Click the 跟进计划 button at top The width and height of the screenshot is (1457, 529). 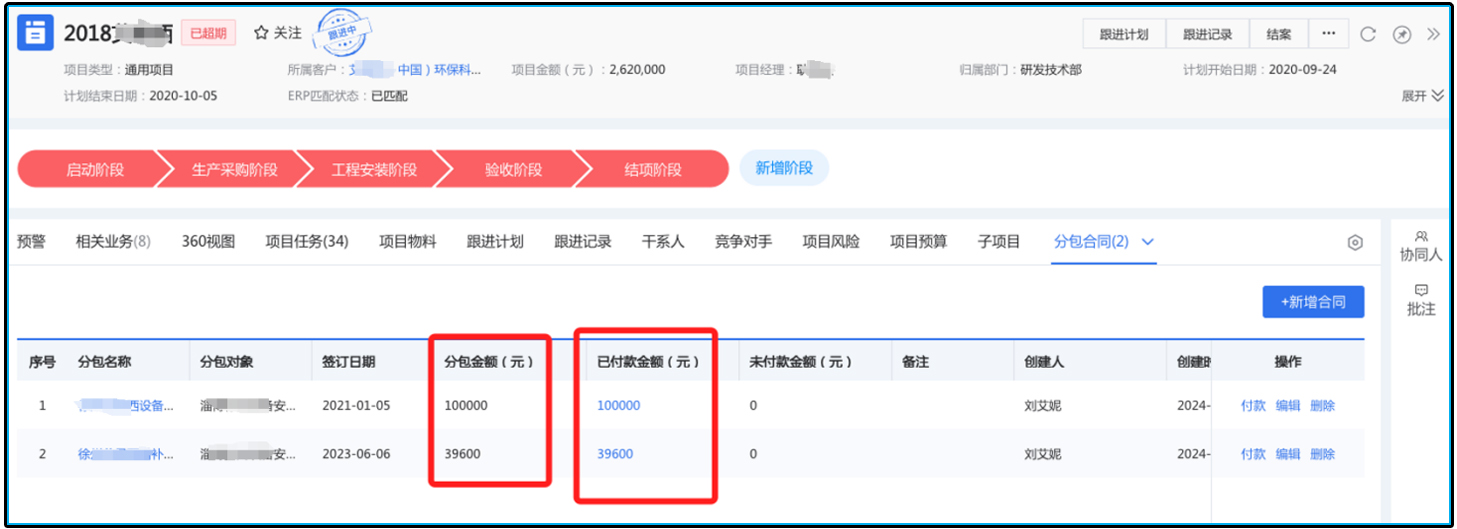tap(1124, 34)
